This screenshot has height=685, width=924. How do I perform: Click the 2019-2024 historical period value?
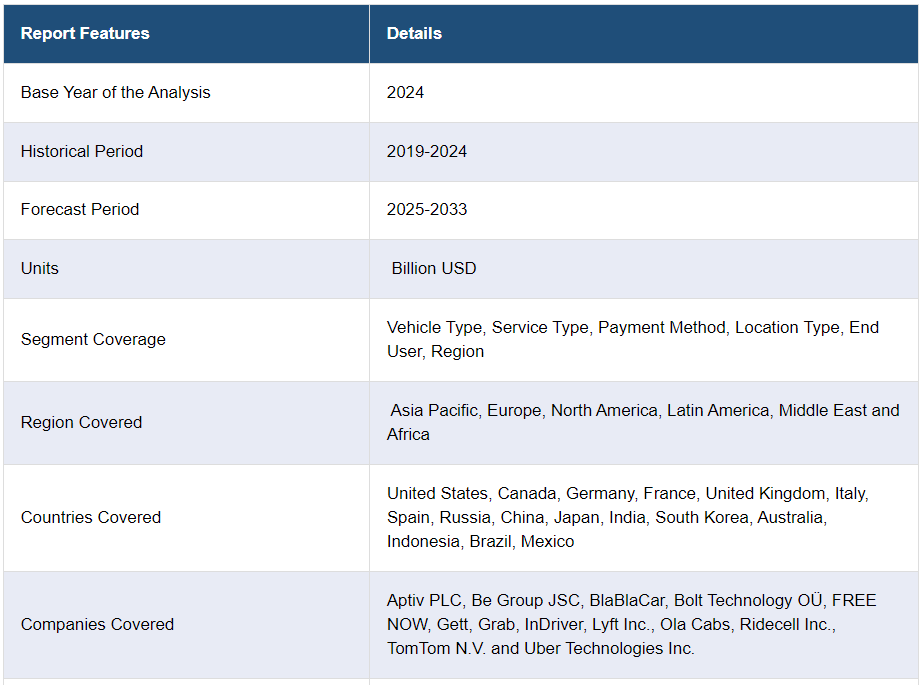(x=427, y=151)
